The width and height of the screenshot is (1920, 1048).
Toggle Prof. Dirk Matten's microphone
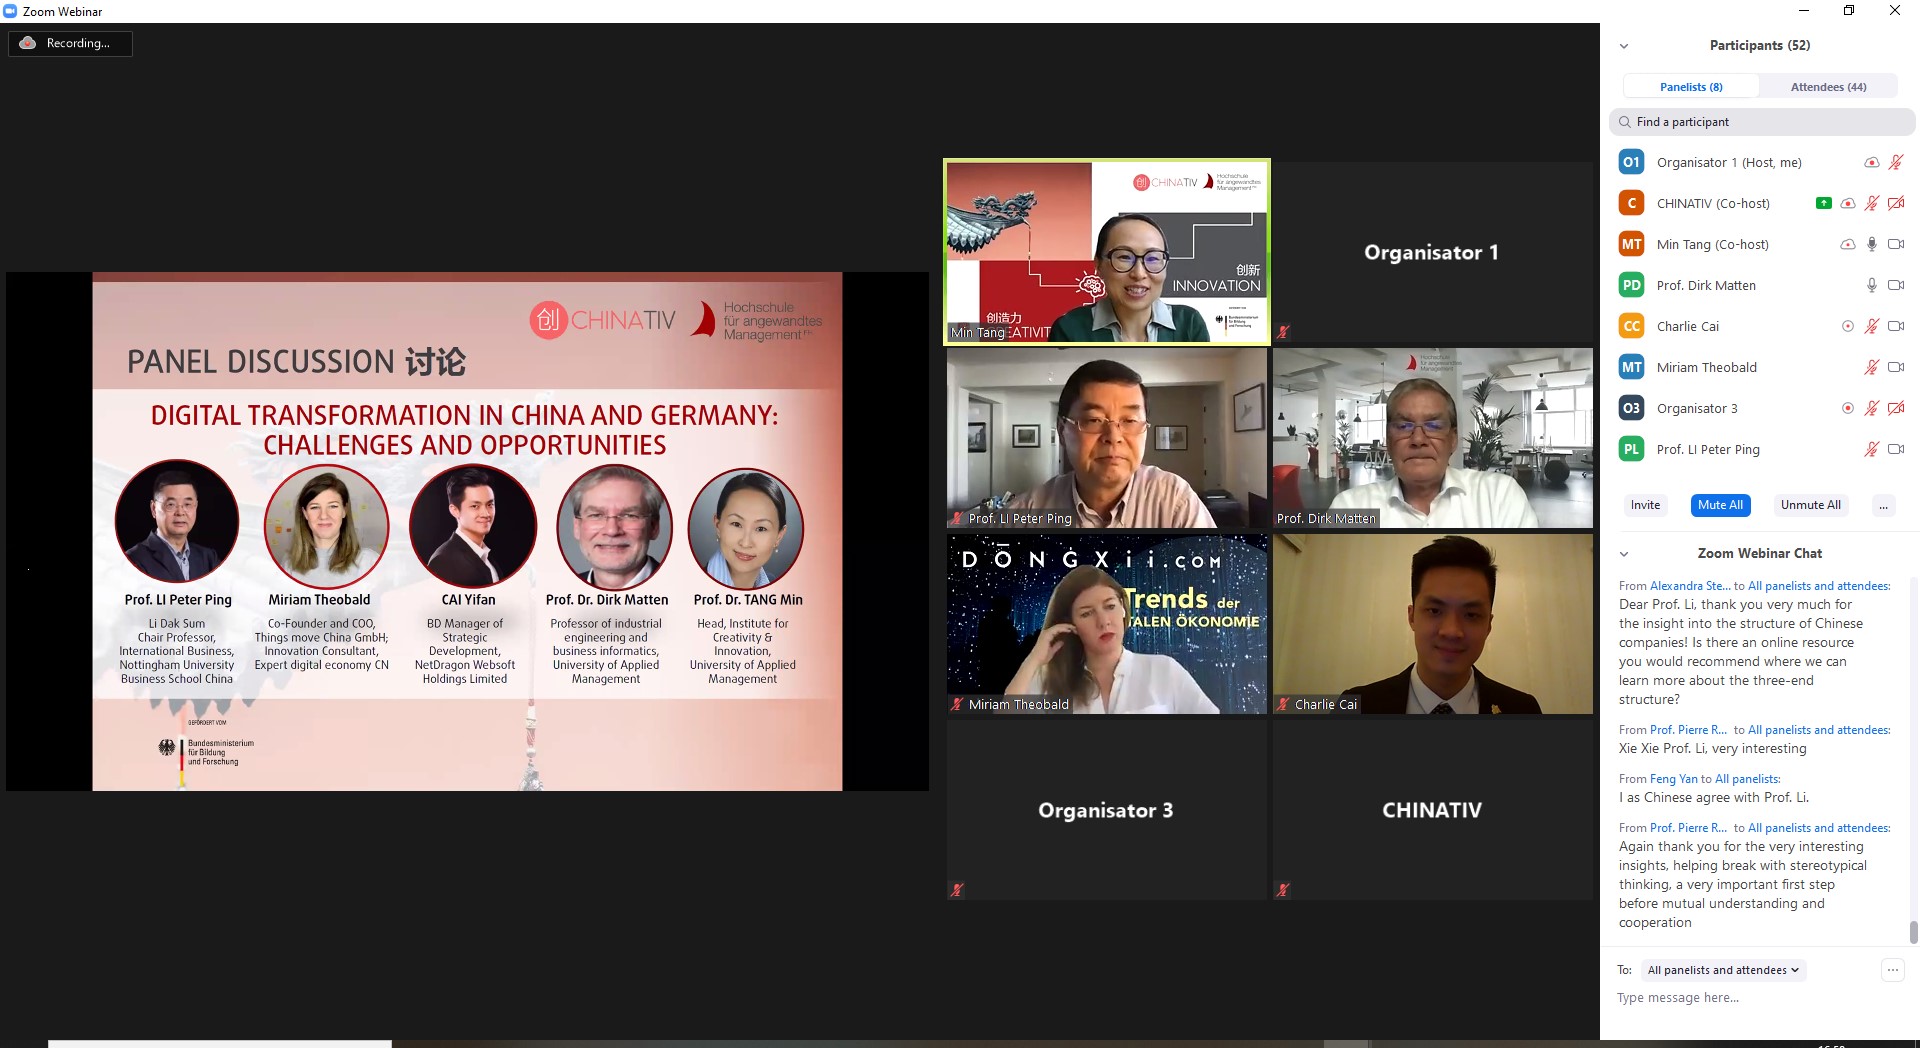point(1872,285)
